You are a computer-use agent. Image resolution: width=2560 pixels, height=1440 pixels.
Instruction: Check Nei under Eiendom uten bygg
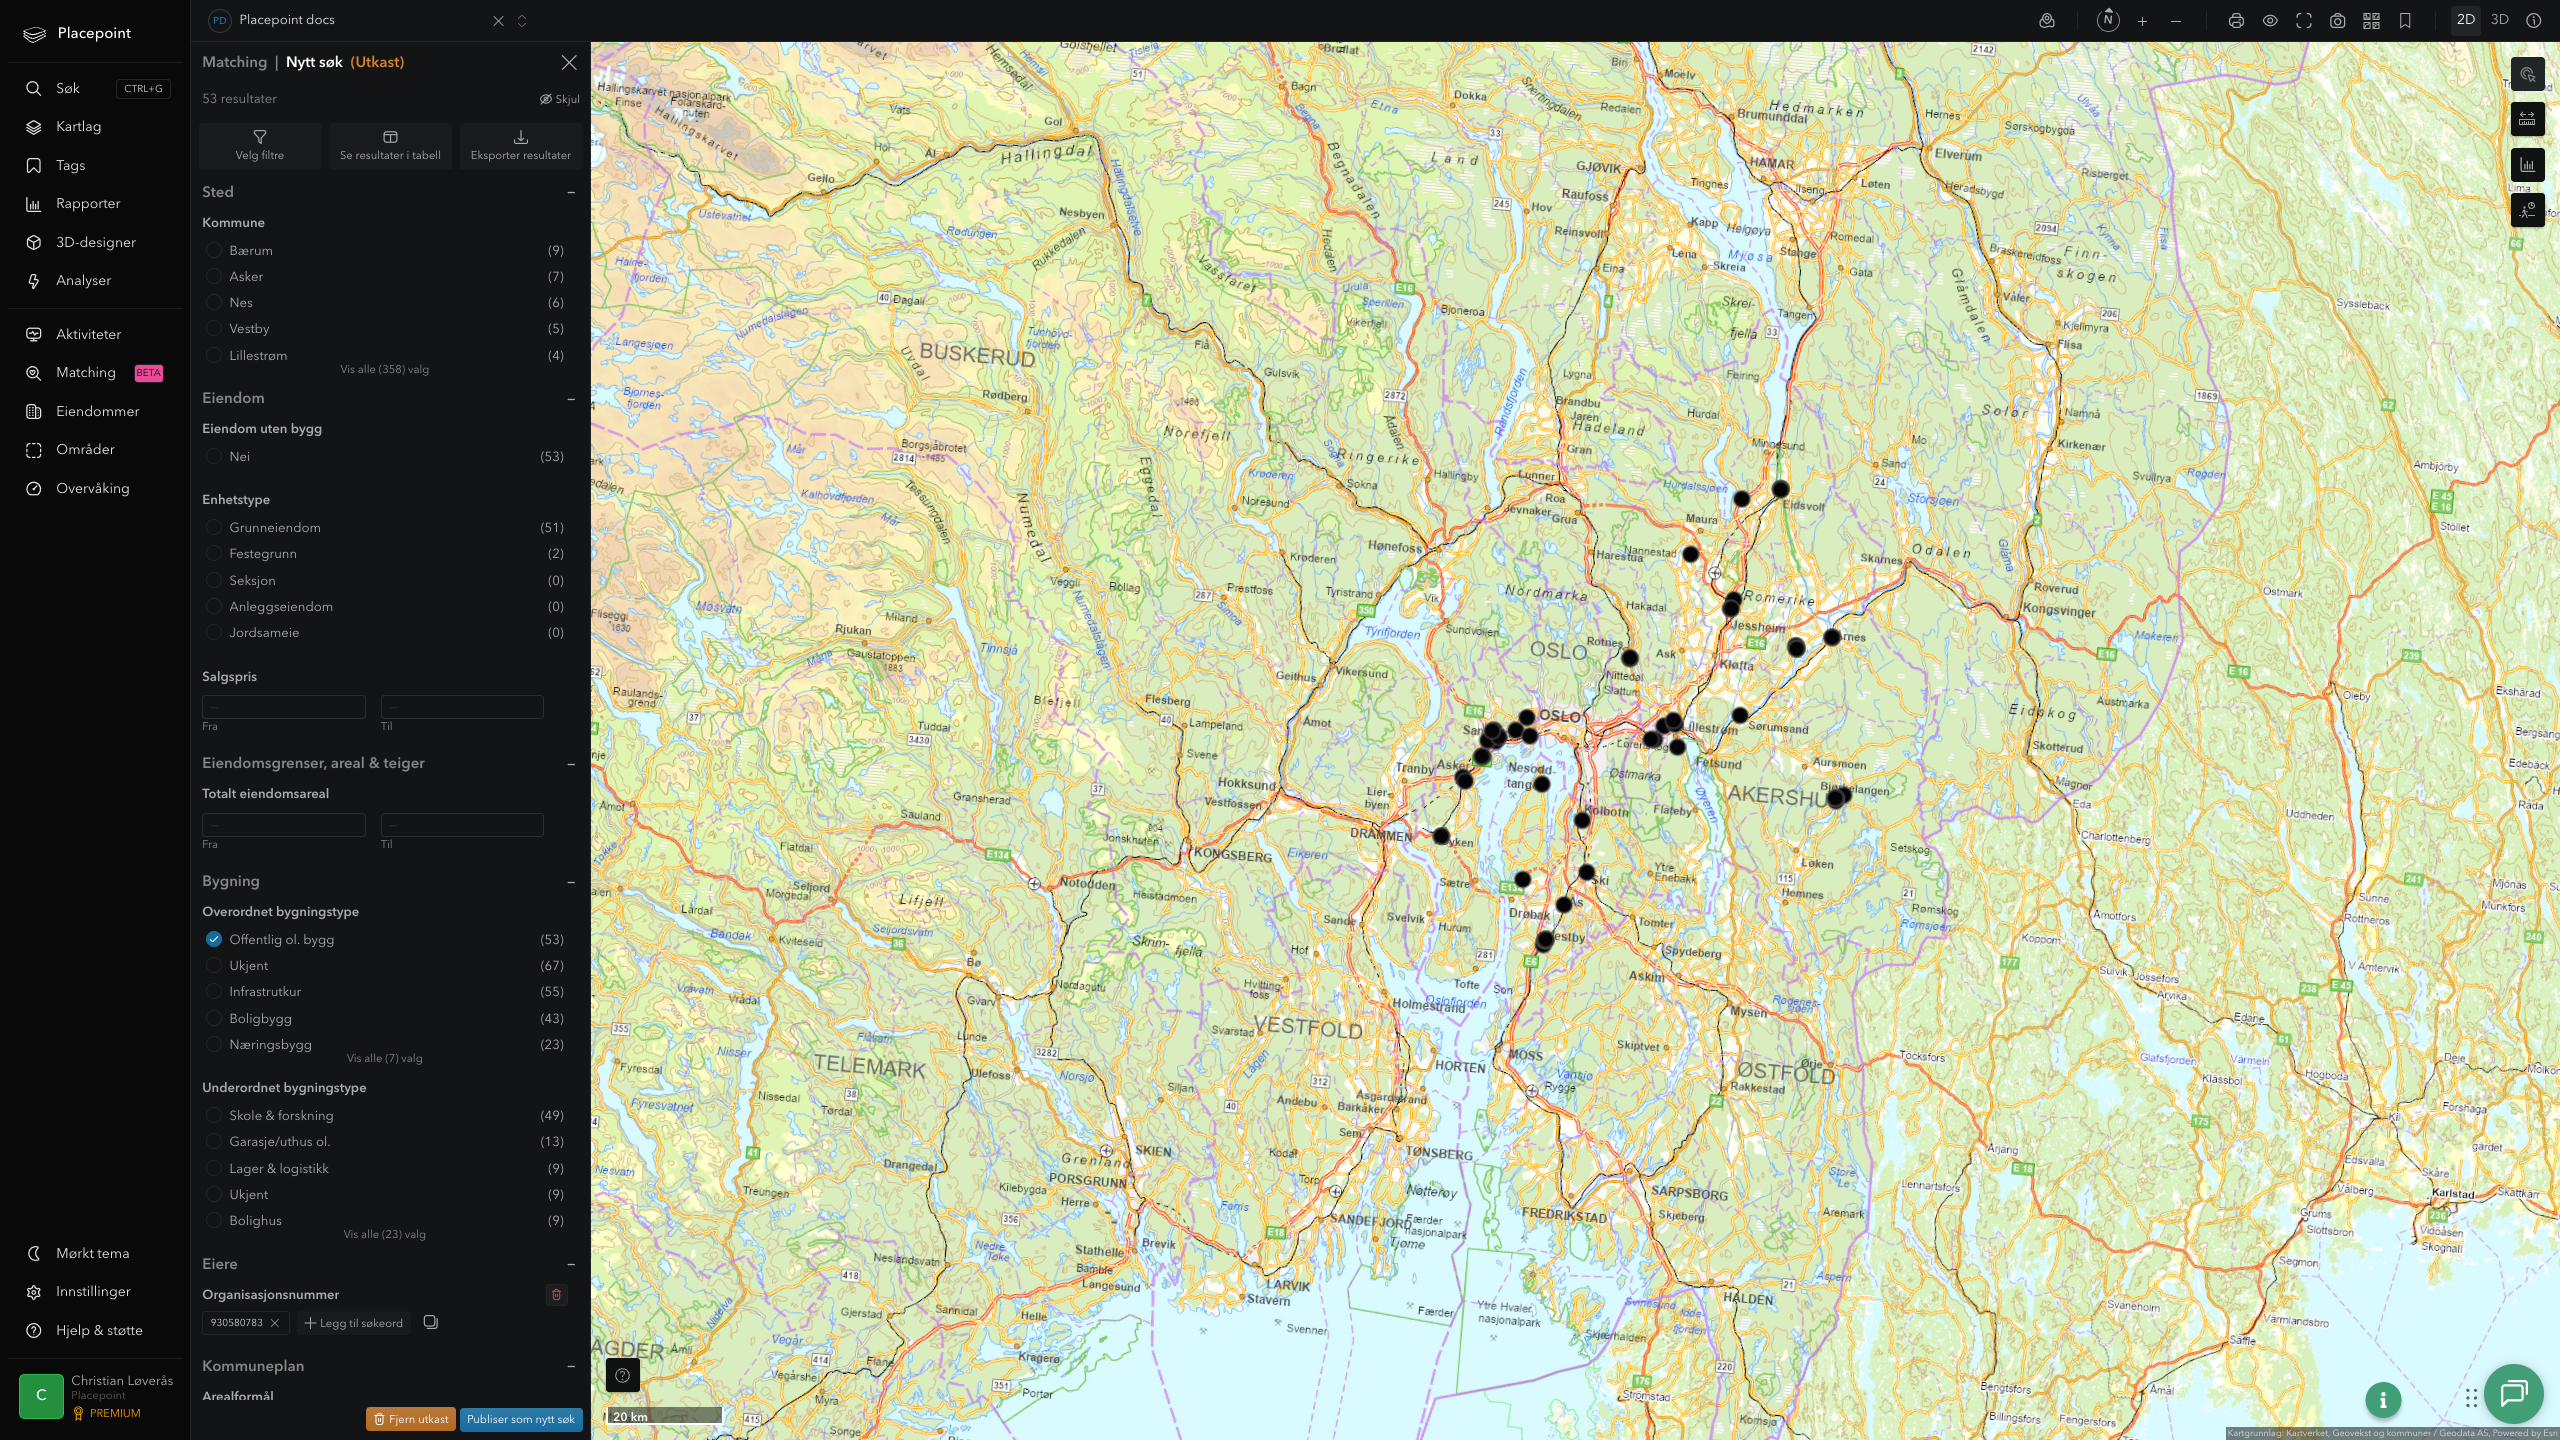tap(213, 456)
